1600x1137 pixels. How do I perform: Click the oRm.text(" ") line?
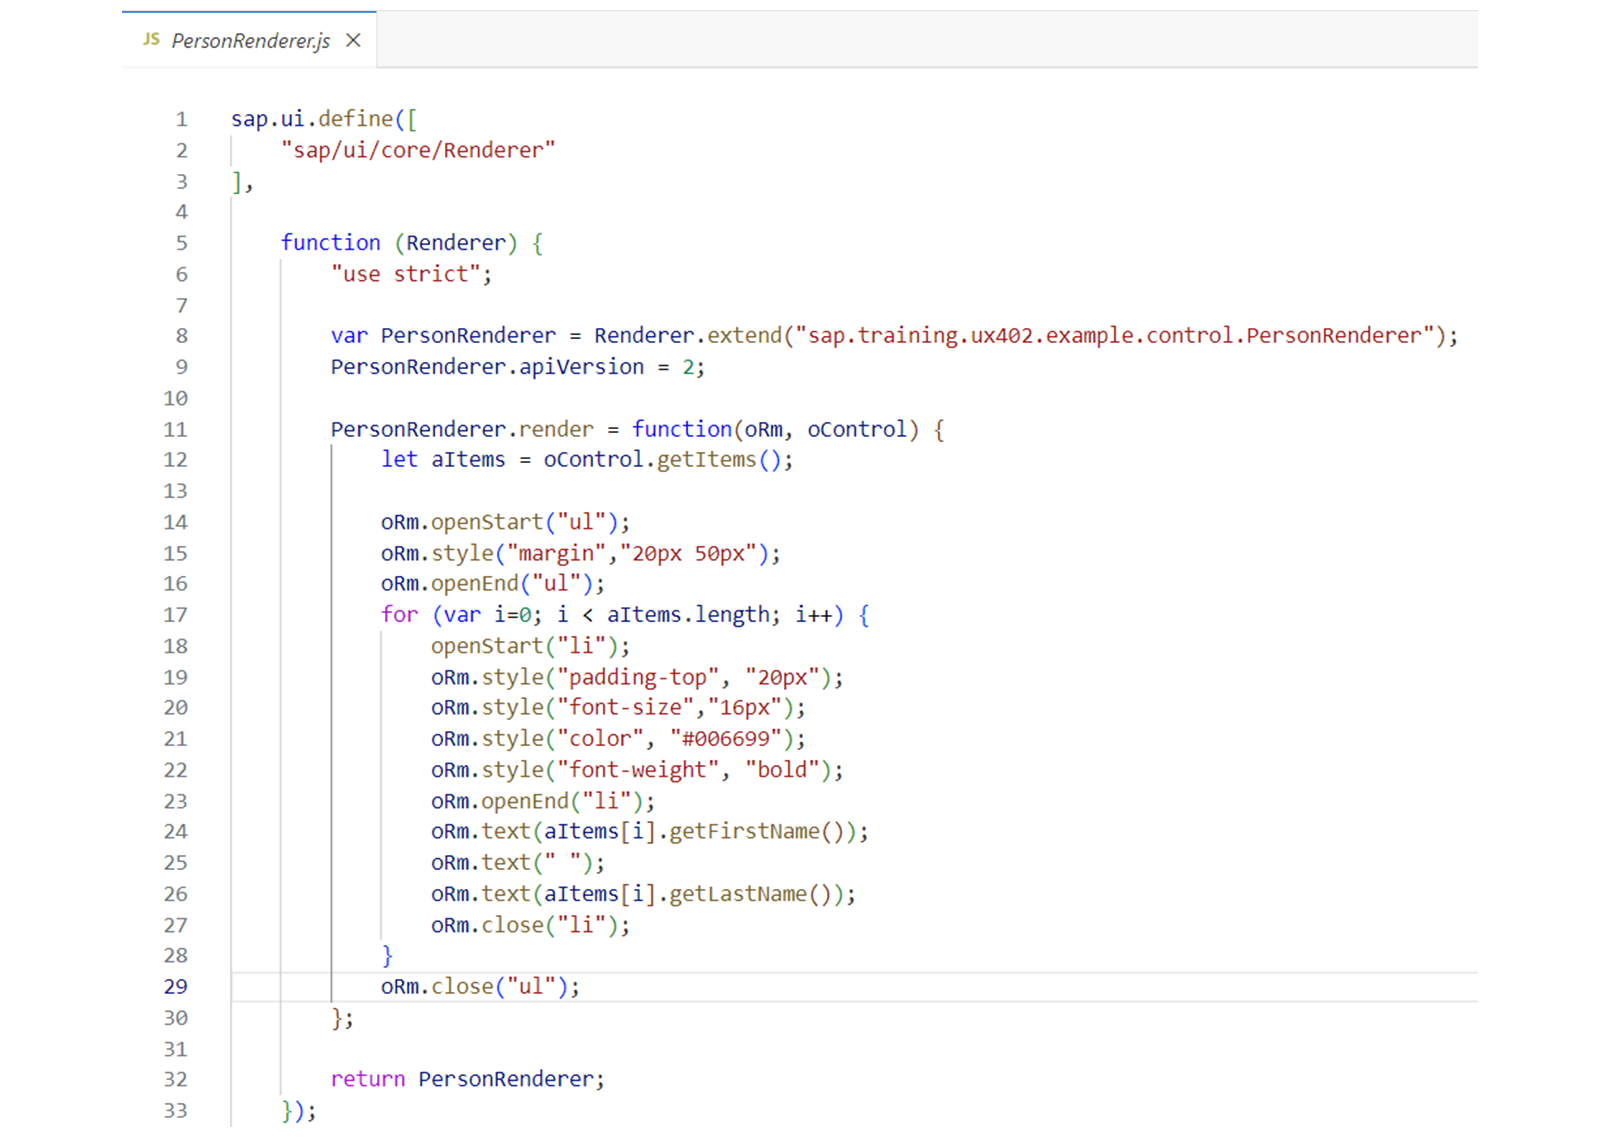pyautogui.click(x=518, y=863)
